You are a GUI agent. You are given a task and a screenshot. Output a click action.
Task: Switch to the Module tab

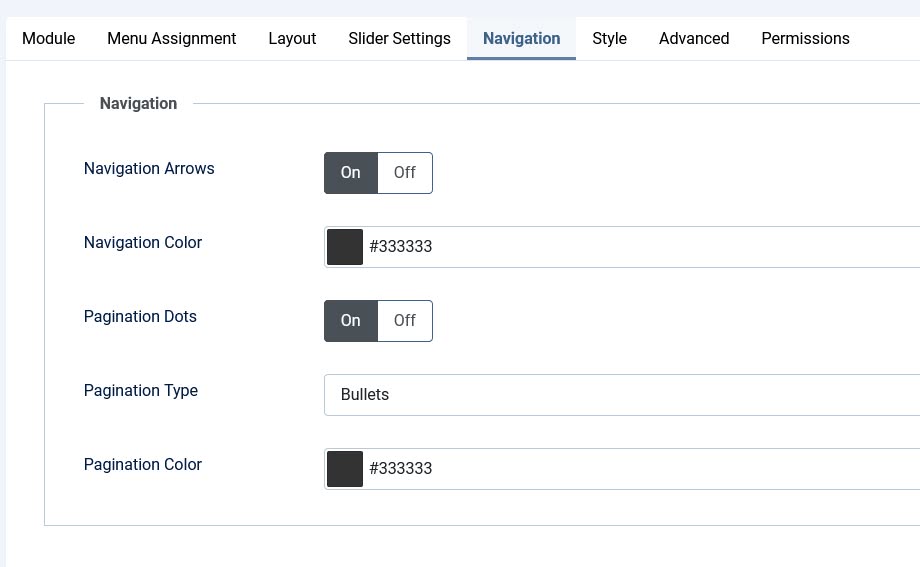tap(48, 39)
